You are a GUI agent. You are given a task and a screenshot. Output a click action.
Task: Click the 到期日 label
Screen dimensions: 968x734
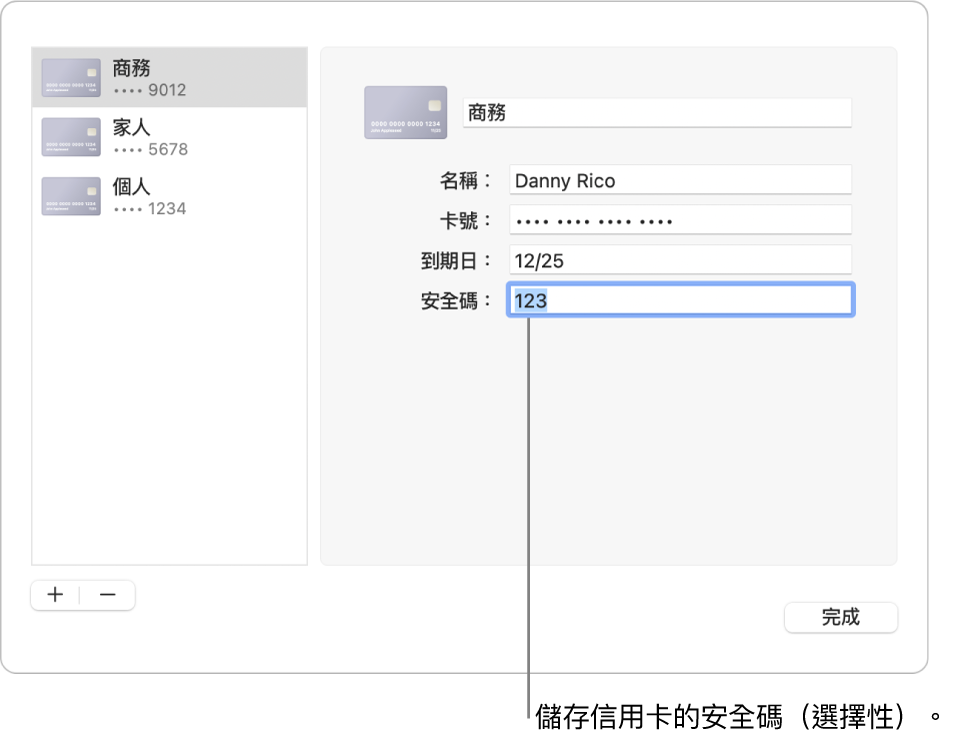pos(456,261)
